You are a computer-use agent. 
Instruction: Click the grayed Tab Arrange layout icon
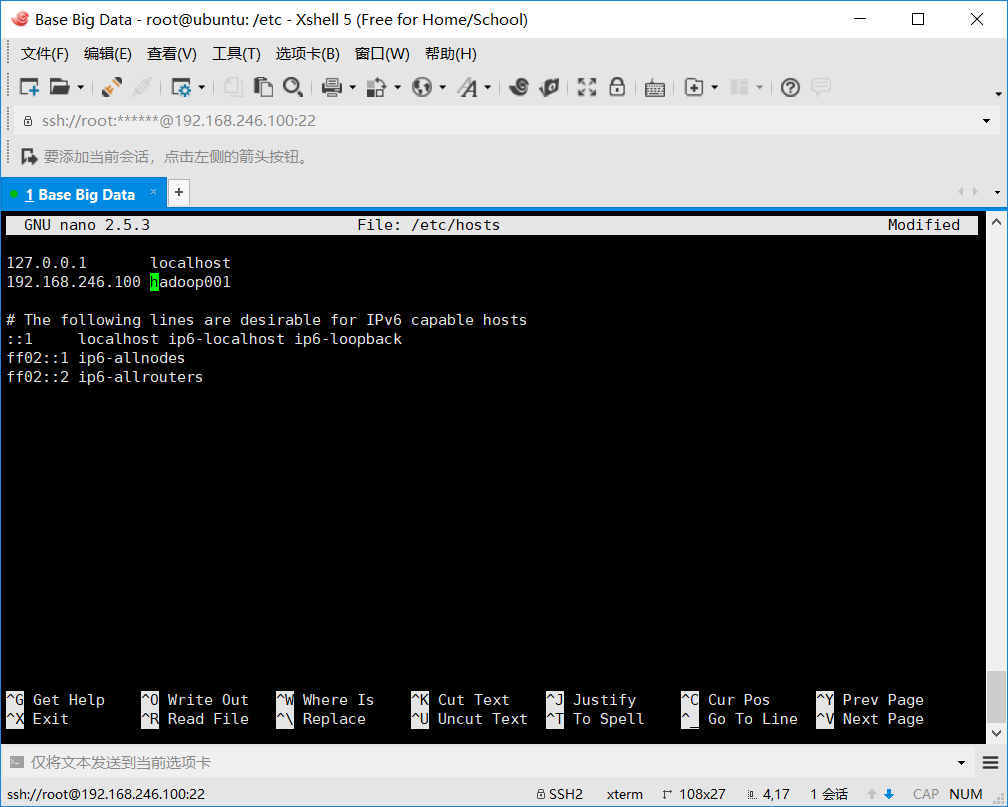click(x=739, y=87)
